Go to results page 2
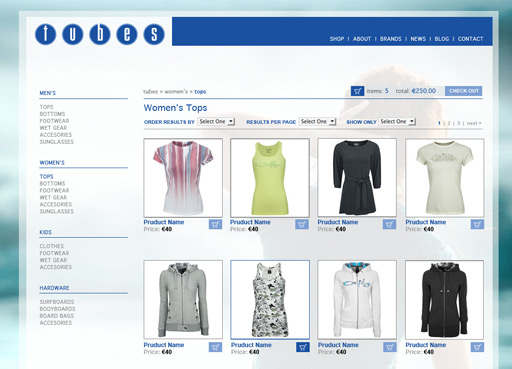512x369 pixels. pyautogui.click(x=449, y=123)
